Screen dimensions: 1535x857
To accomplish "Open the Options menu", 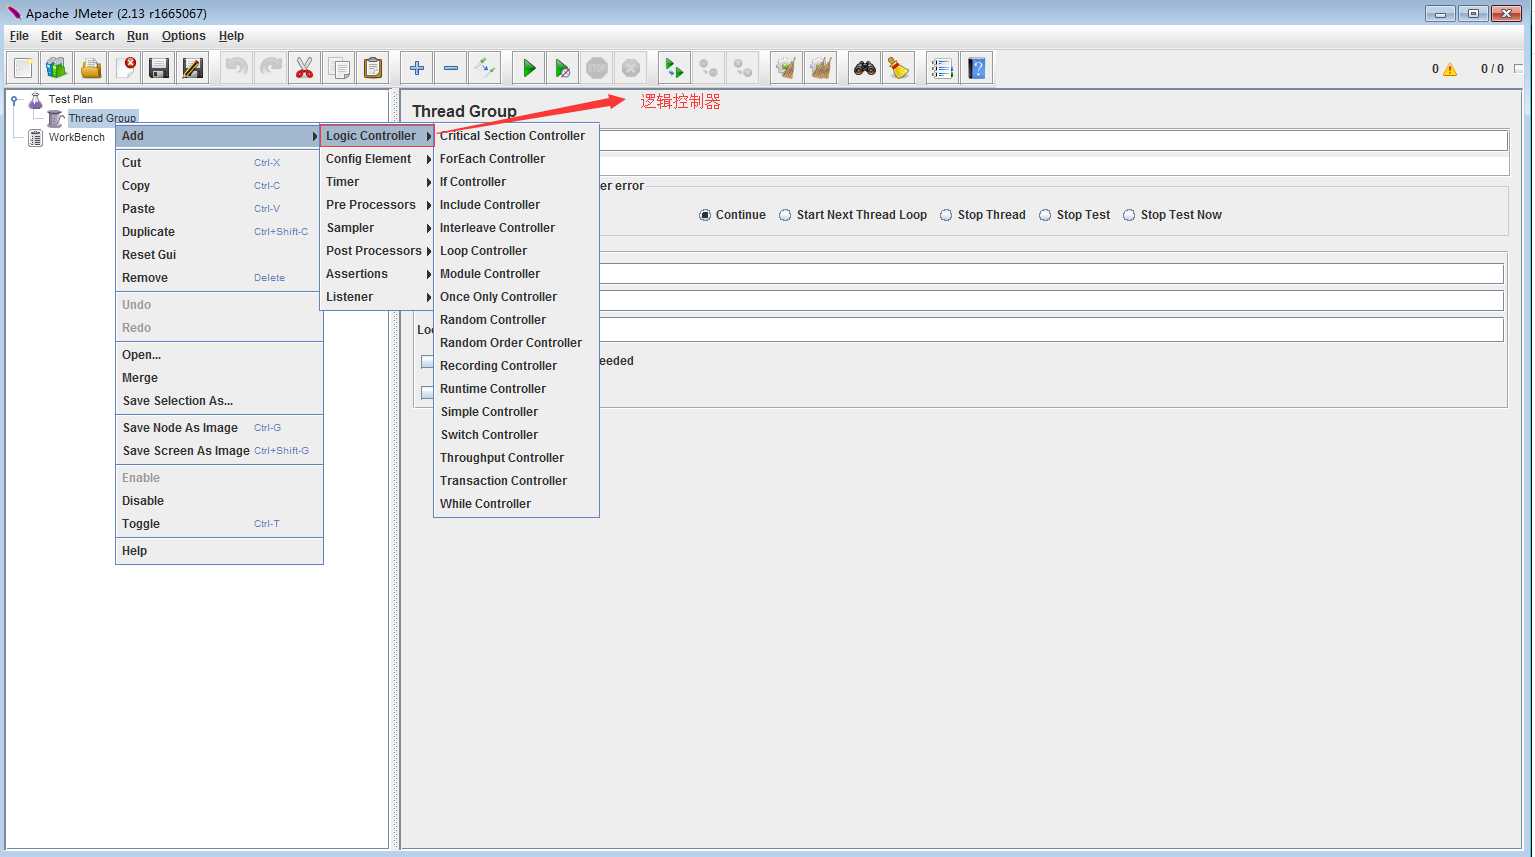I will (184, 36).
